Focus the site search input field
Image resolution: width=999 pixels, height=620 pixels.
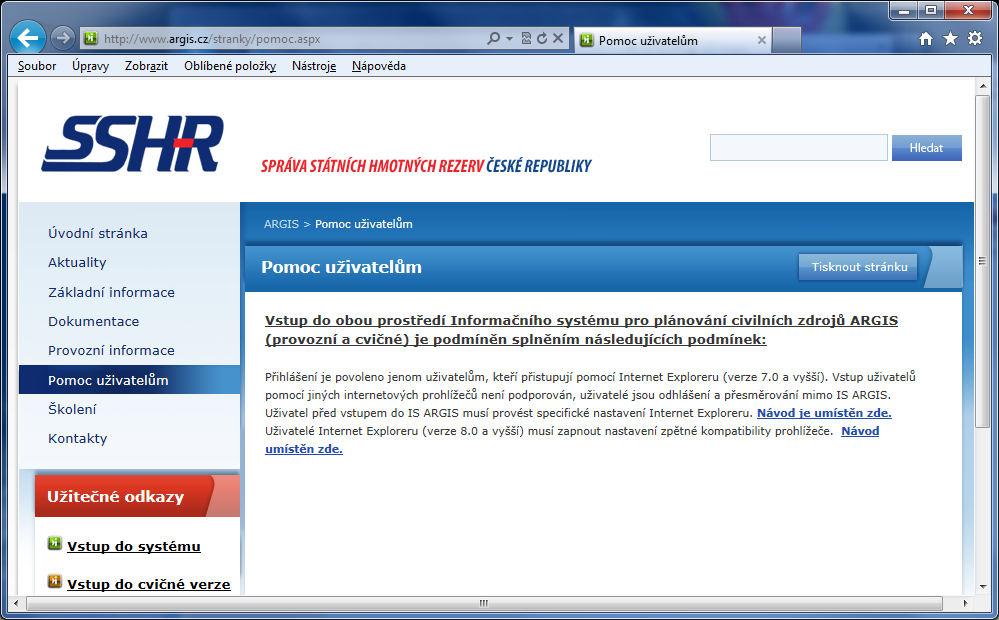pos(798,147)
